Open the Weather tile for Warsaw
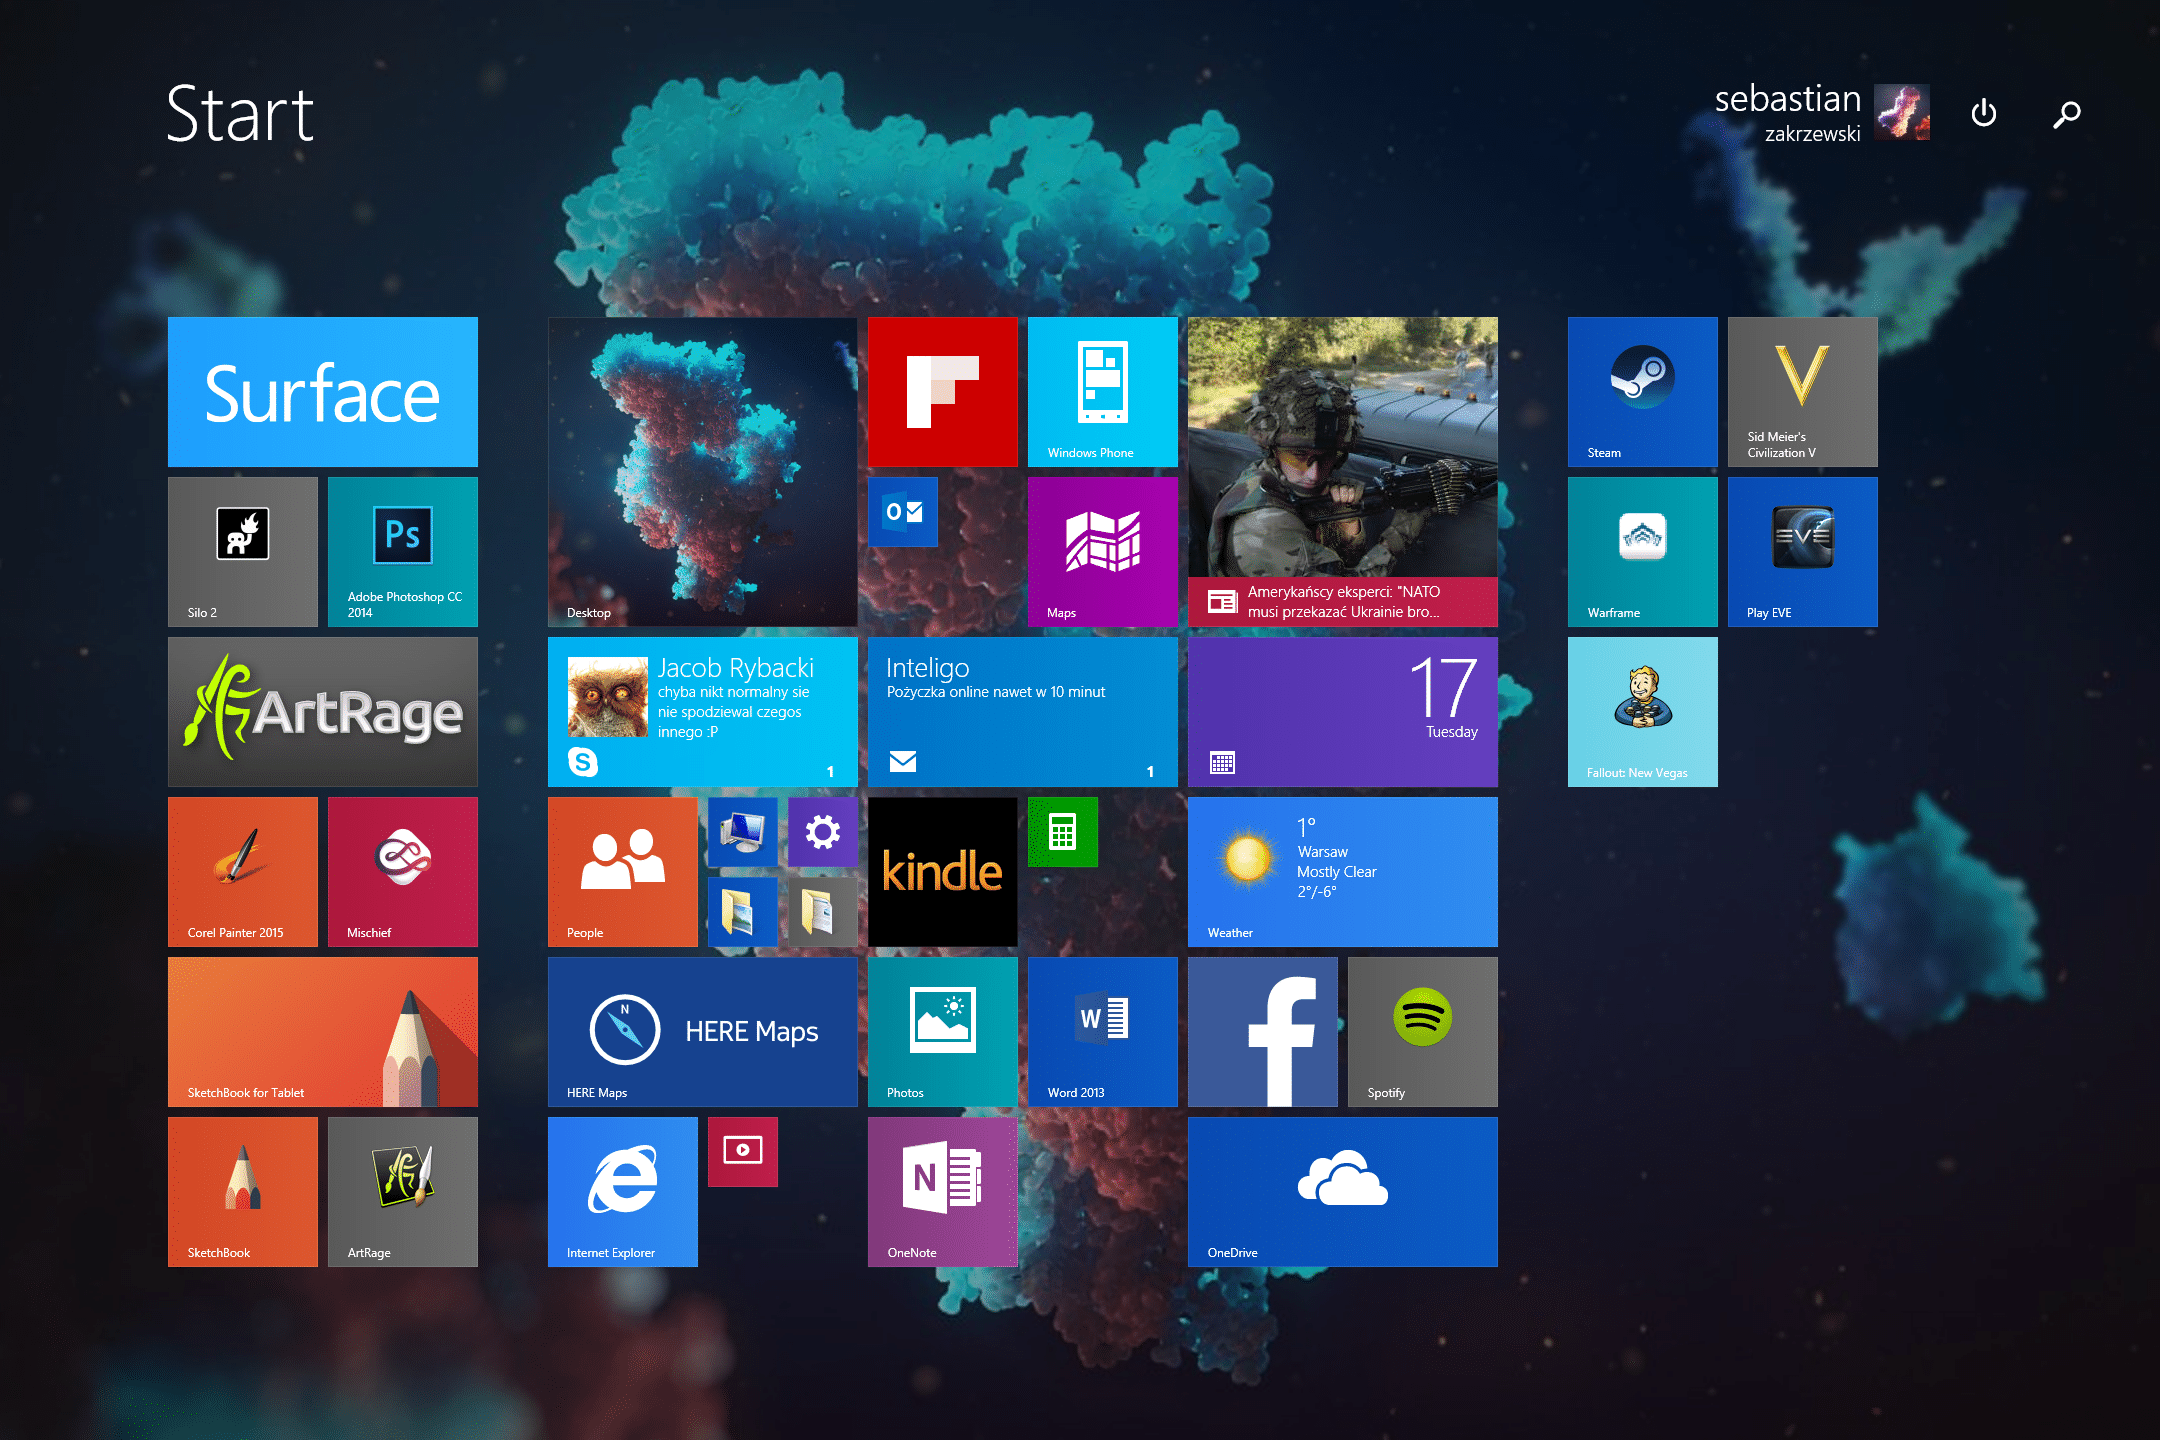Image resolution: width=2160 pixels, height=1440 pixels. pyautogui.click(x=1343, y=872)
